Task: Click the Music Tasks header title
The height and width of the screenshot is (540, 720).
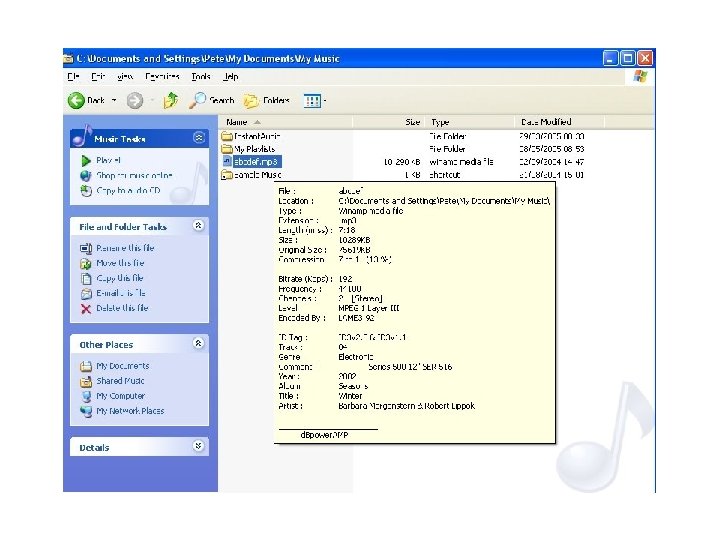Action: [119, 139]
